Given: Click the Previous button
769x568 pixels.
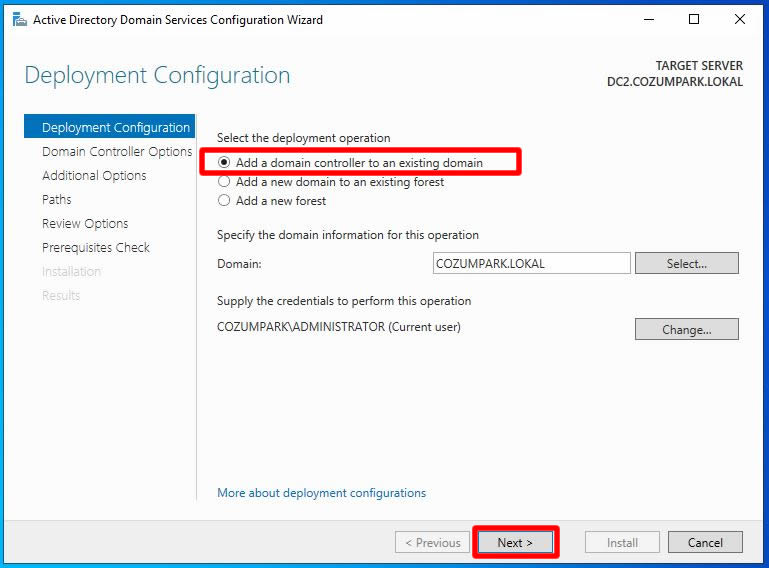Looking at the screenshot, I should (432, 543).
